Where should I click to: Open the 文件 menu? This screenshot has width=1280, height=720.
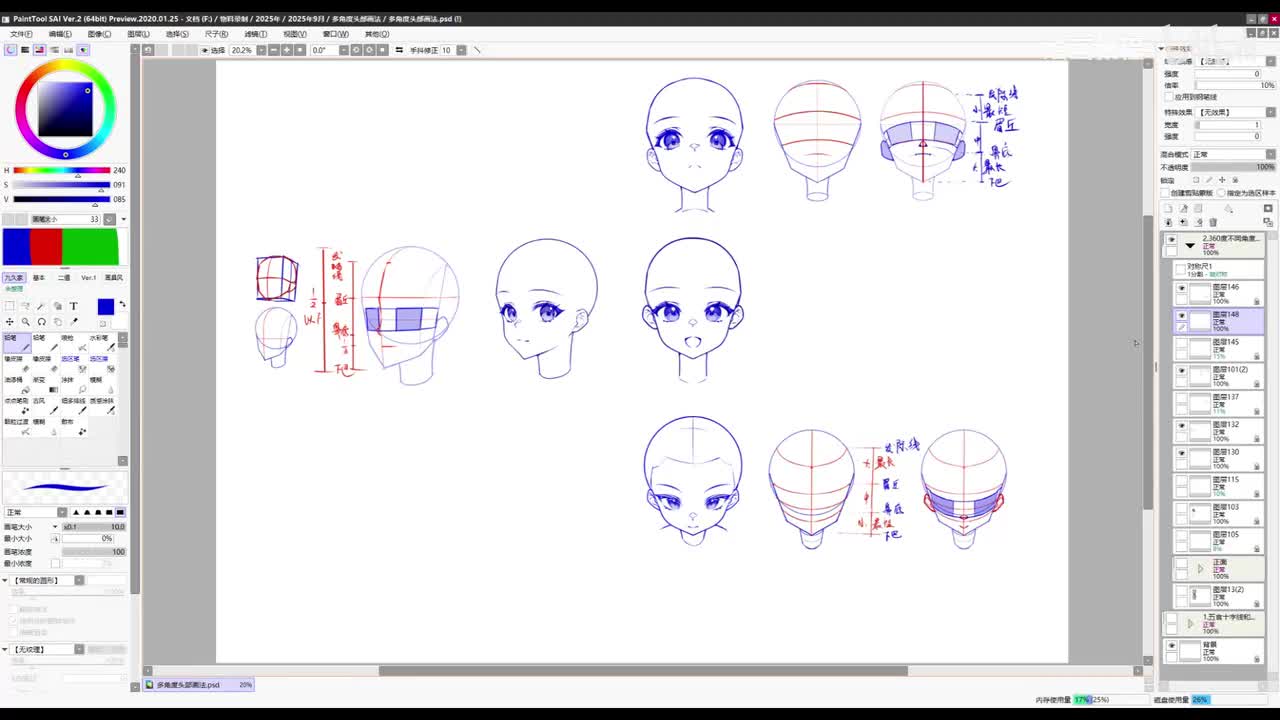pyautogui.click(x=20, y=34)
